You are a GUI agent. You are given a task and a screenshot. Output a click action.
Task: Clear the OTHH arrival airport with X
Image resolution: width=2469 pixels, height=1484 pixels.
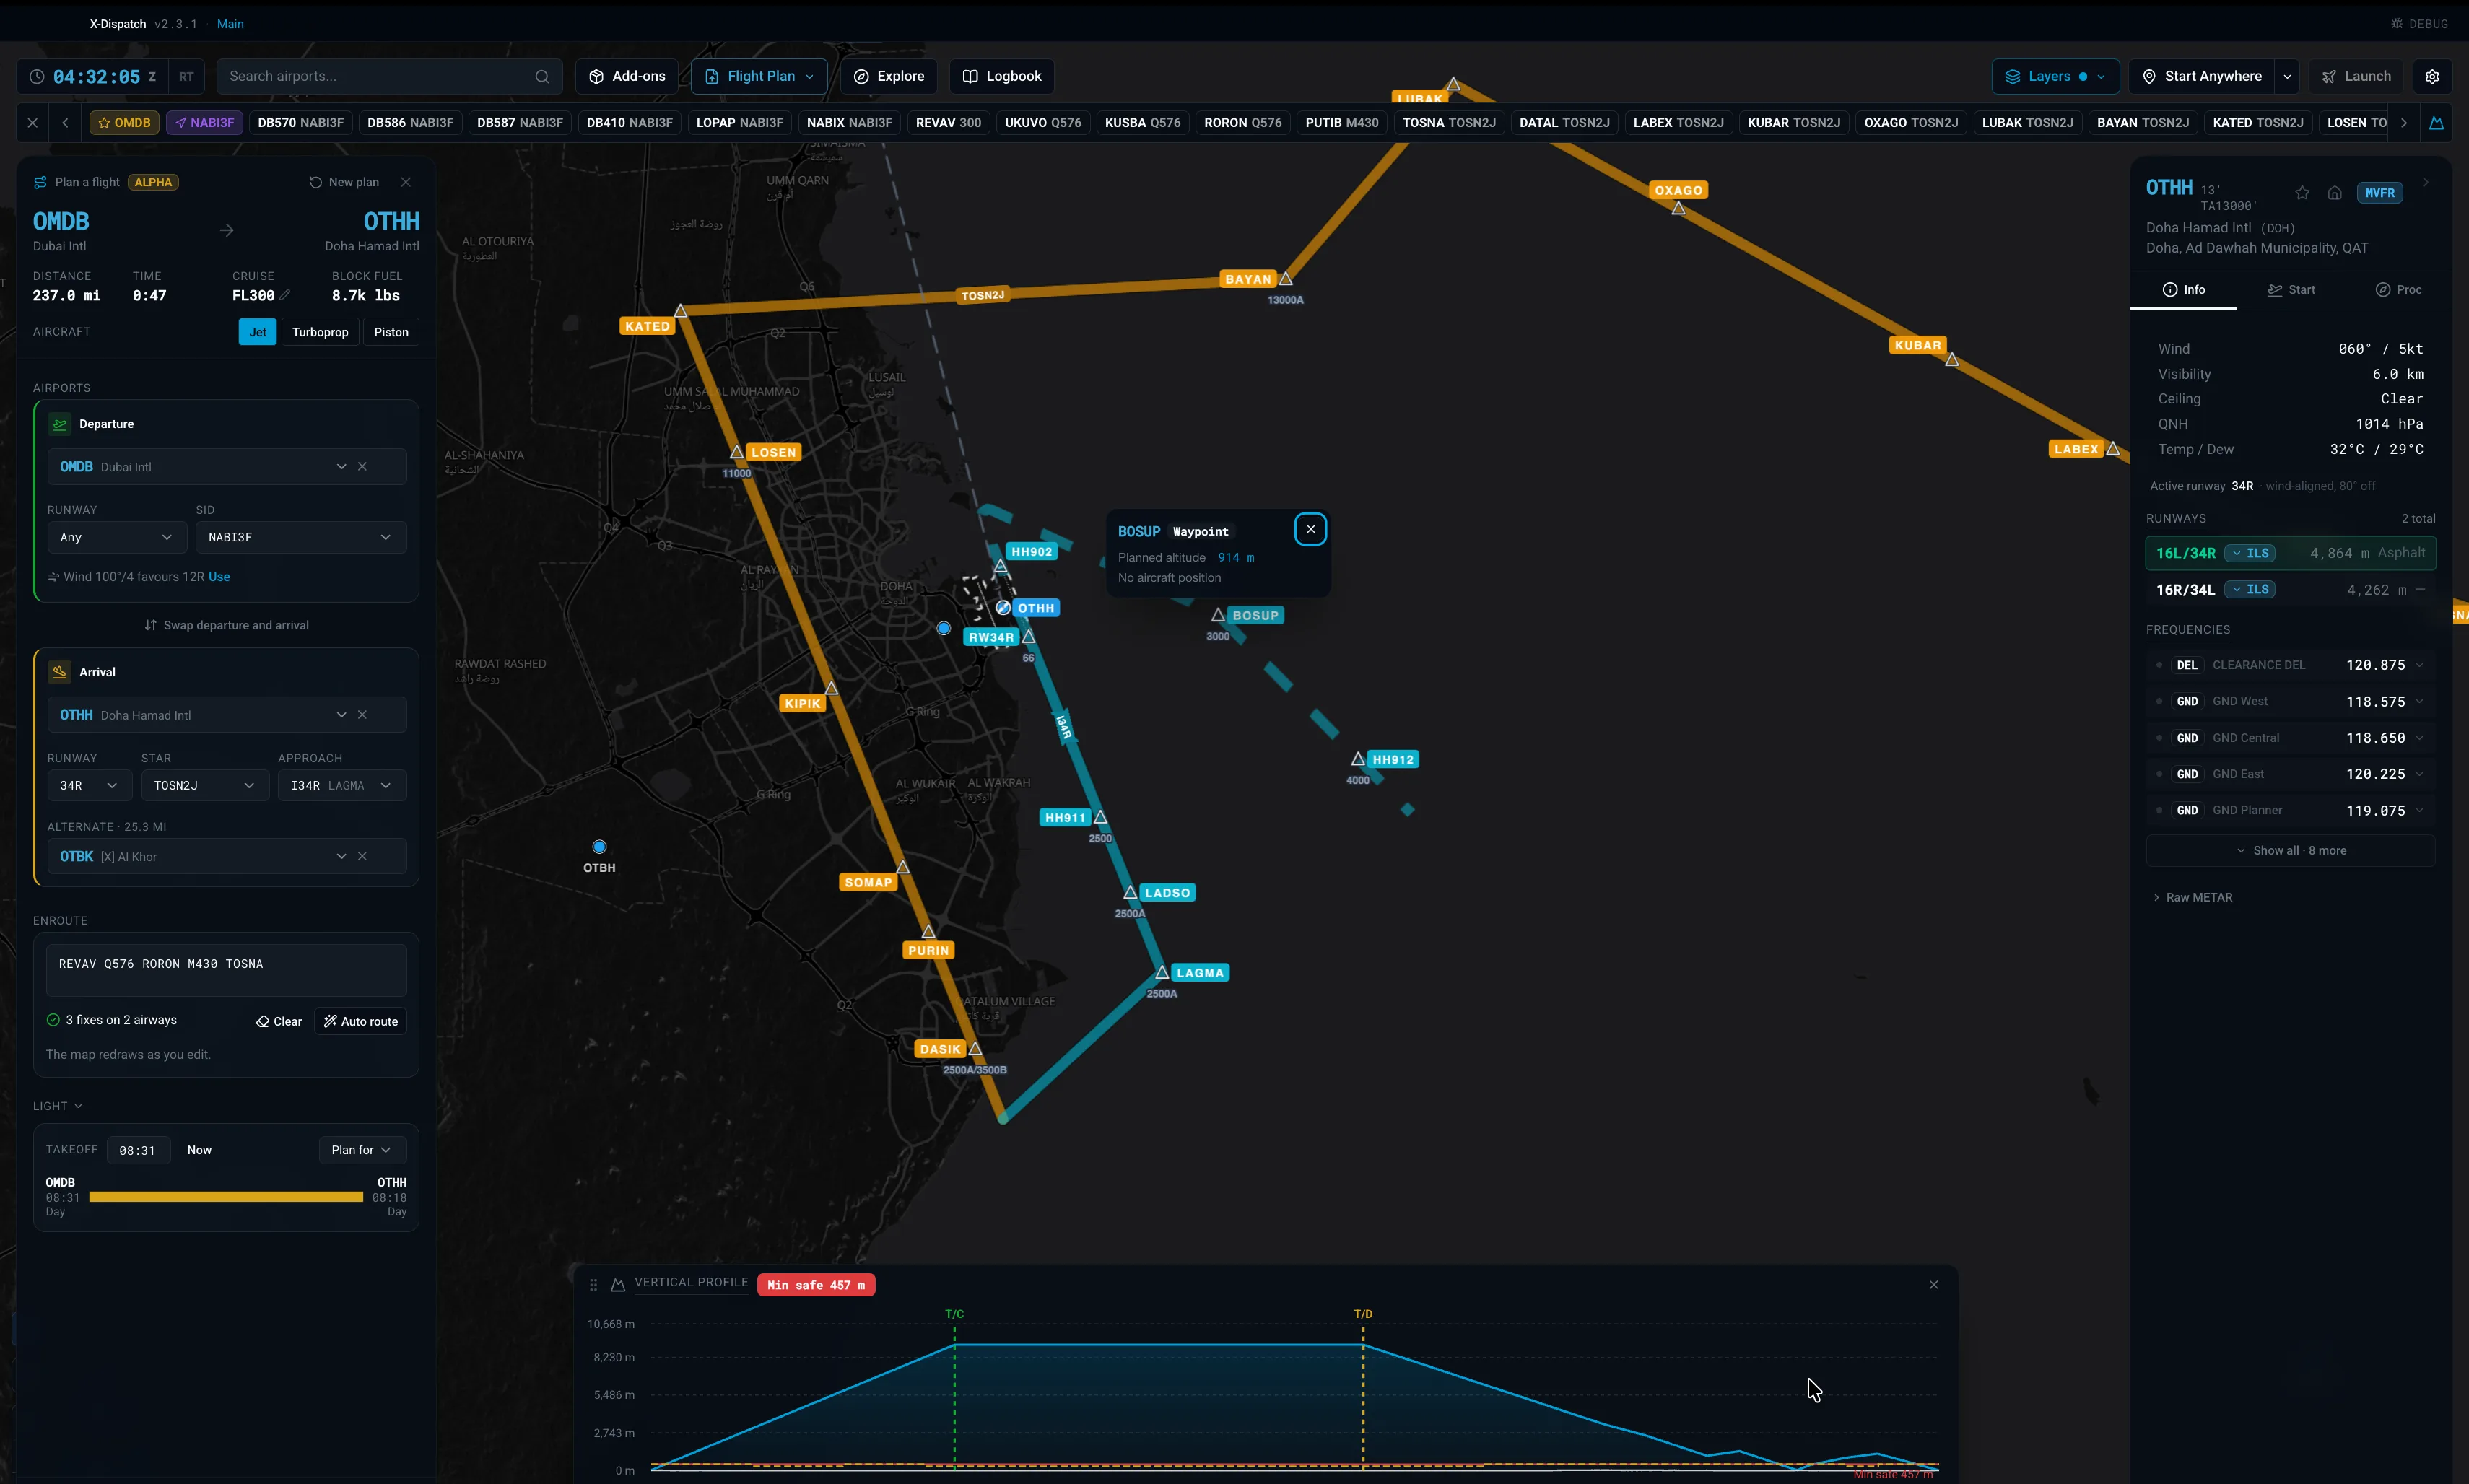coord(362,714)
